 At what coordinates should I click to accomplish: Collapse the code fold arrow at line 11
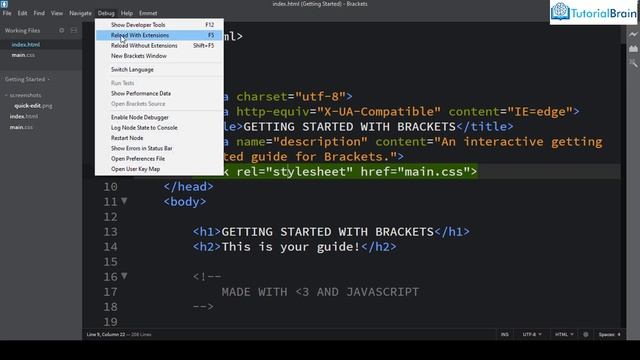pos(124,201)
